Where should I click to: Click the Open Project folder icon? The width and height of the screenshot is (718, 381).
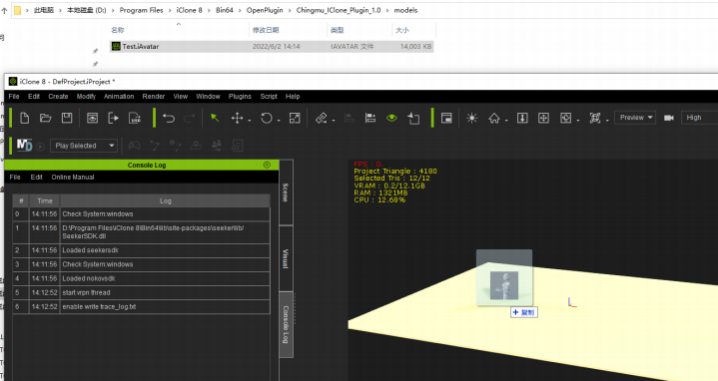tap(45, 118)
